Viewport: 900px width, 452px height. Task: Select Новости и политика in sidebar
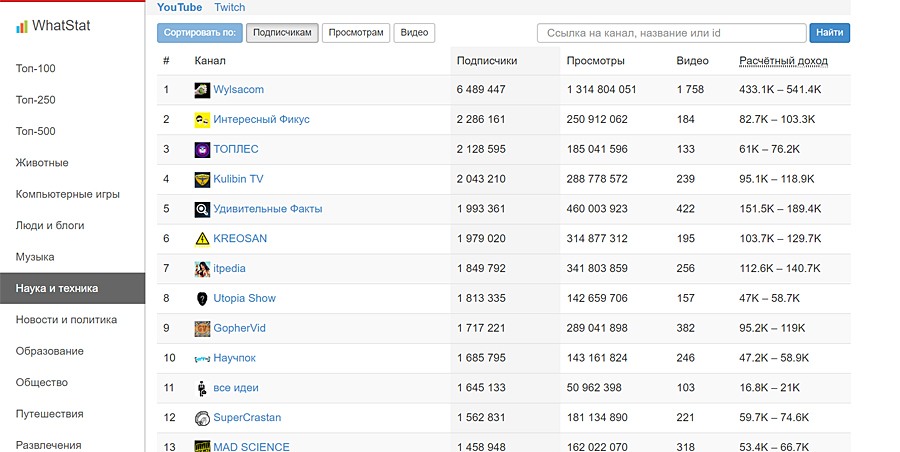point(66,320)
